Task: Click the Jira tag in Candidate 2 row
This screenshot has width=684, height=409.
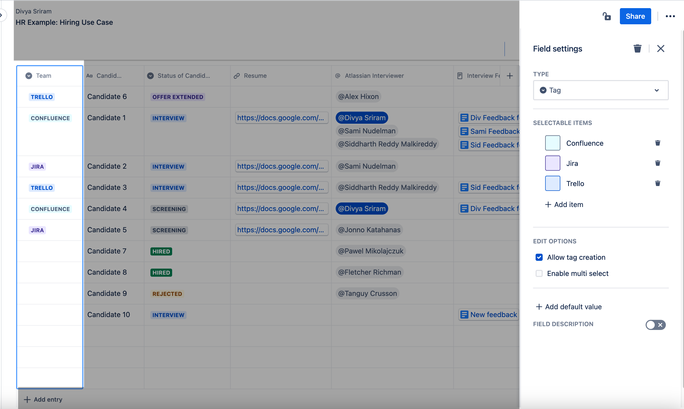Action: 37,167
